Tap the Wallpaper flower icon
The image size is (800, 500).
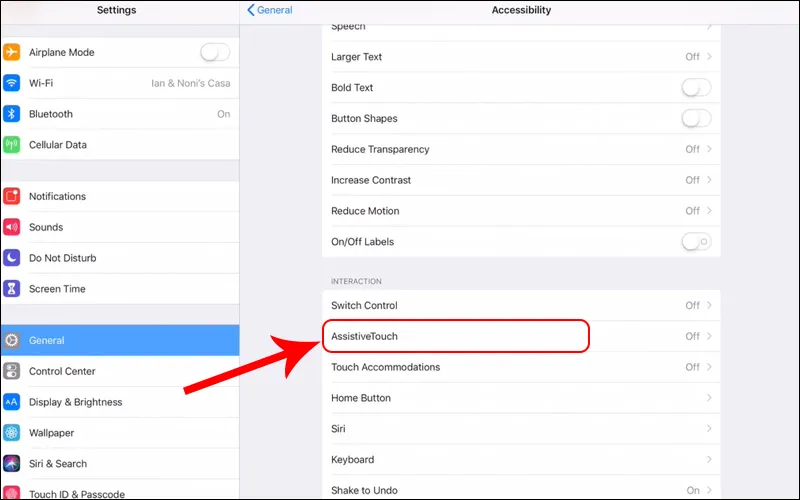click(11, 433)
